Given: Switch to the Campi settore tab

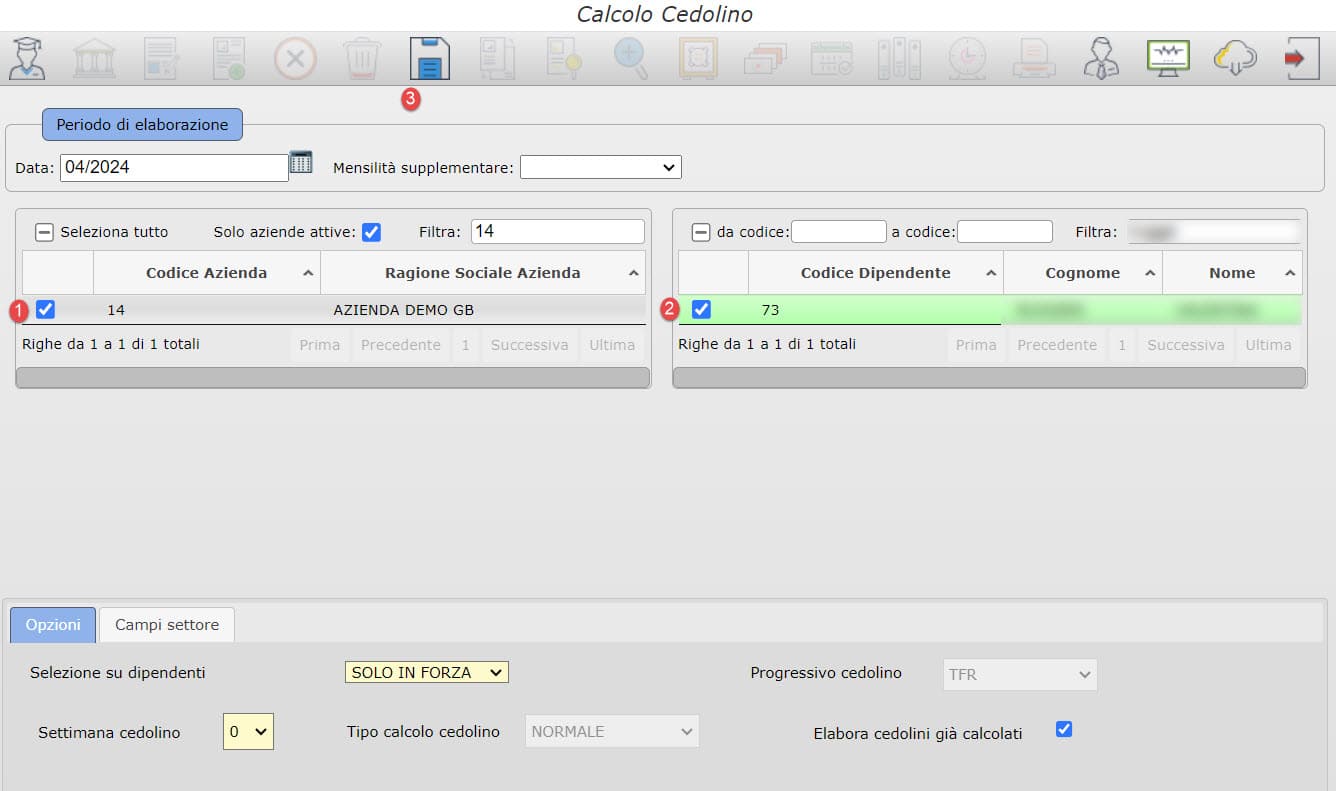Looking at the screenshot, I should point(167,624).
